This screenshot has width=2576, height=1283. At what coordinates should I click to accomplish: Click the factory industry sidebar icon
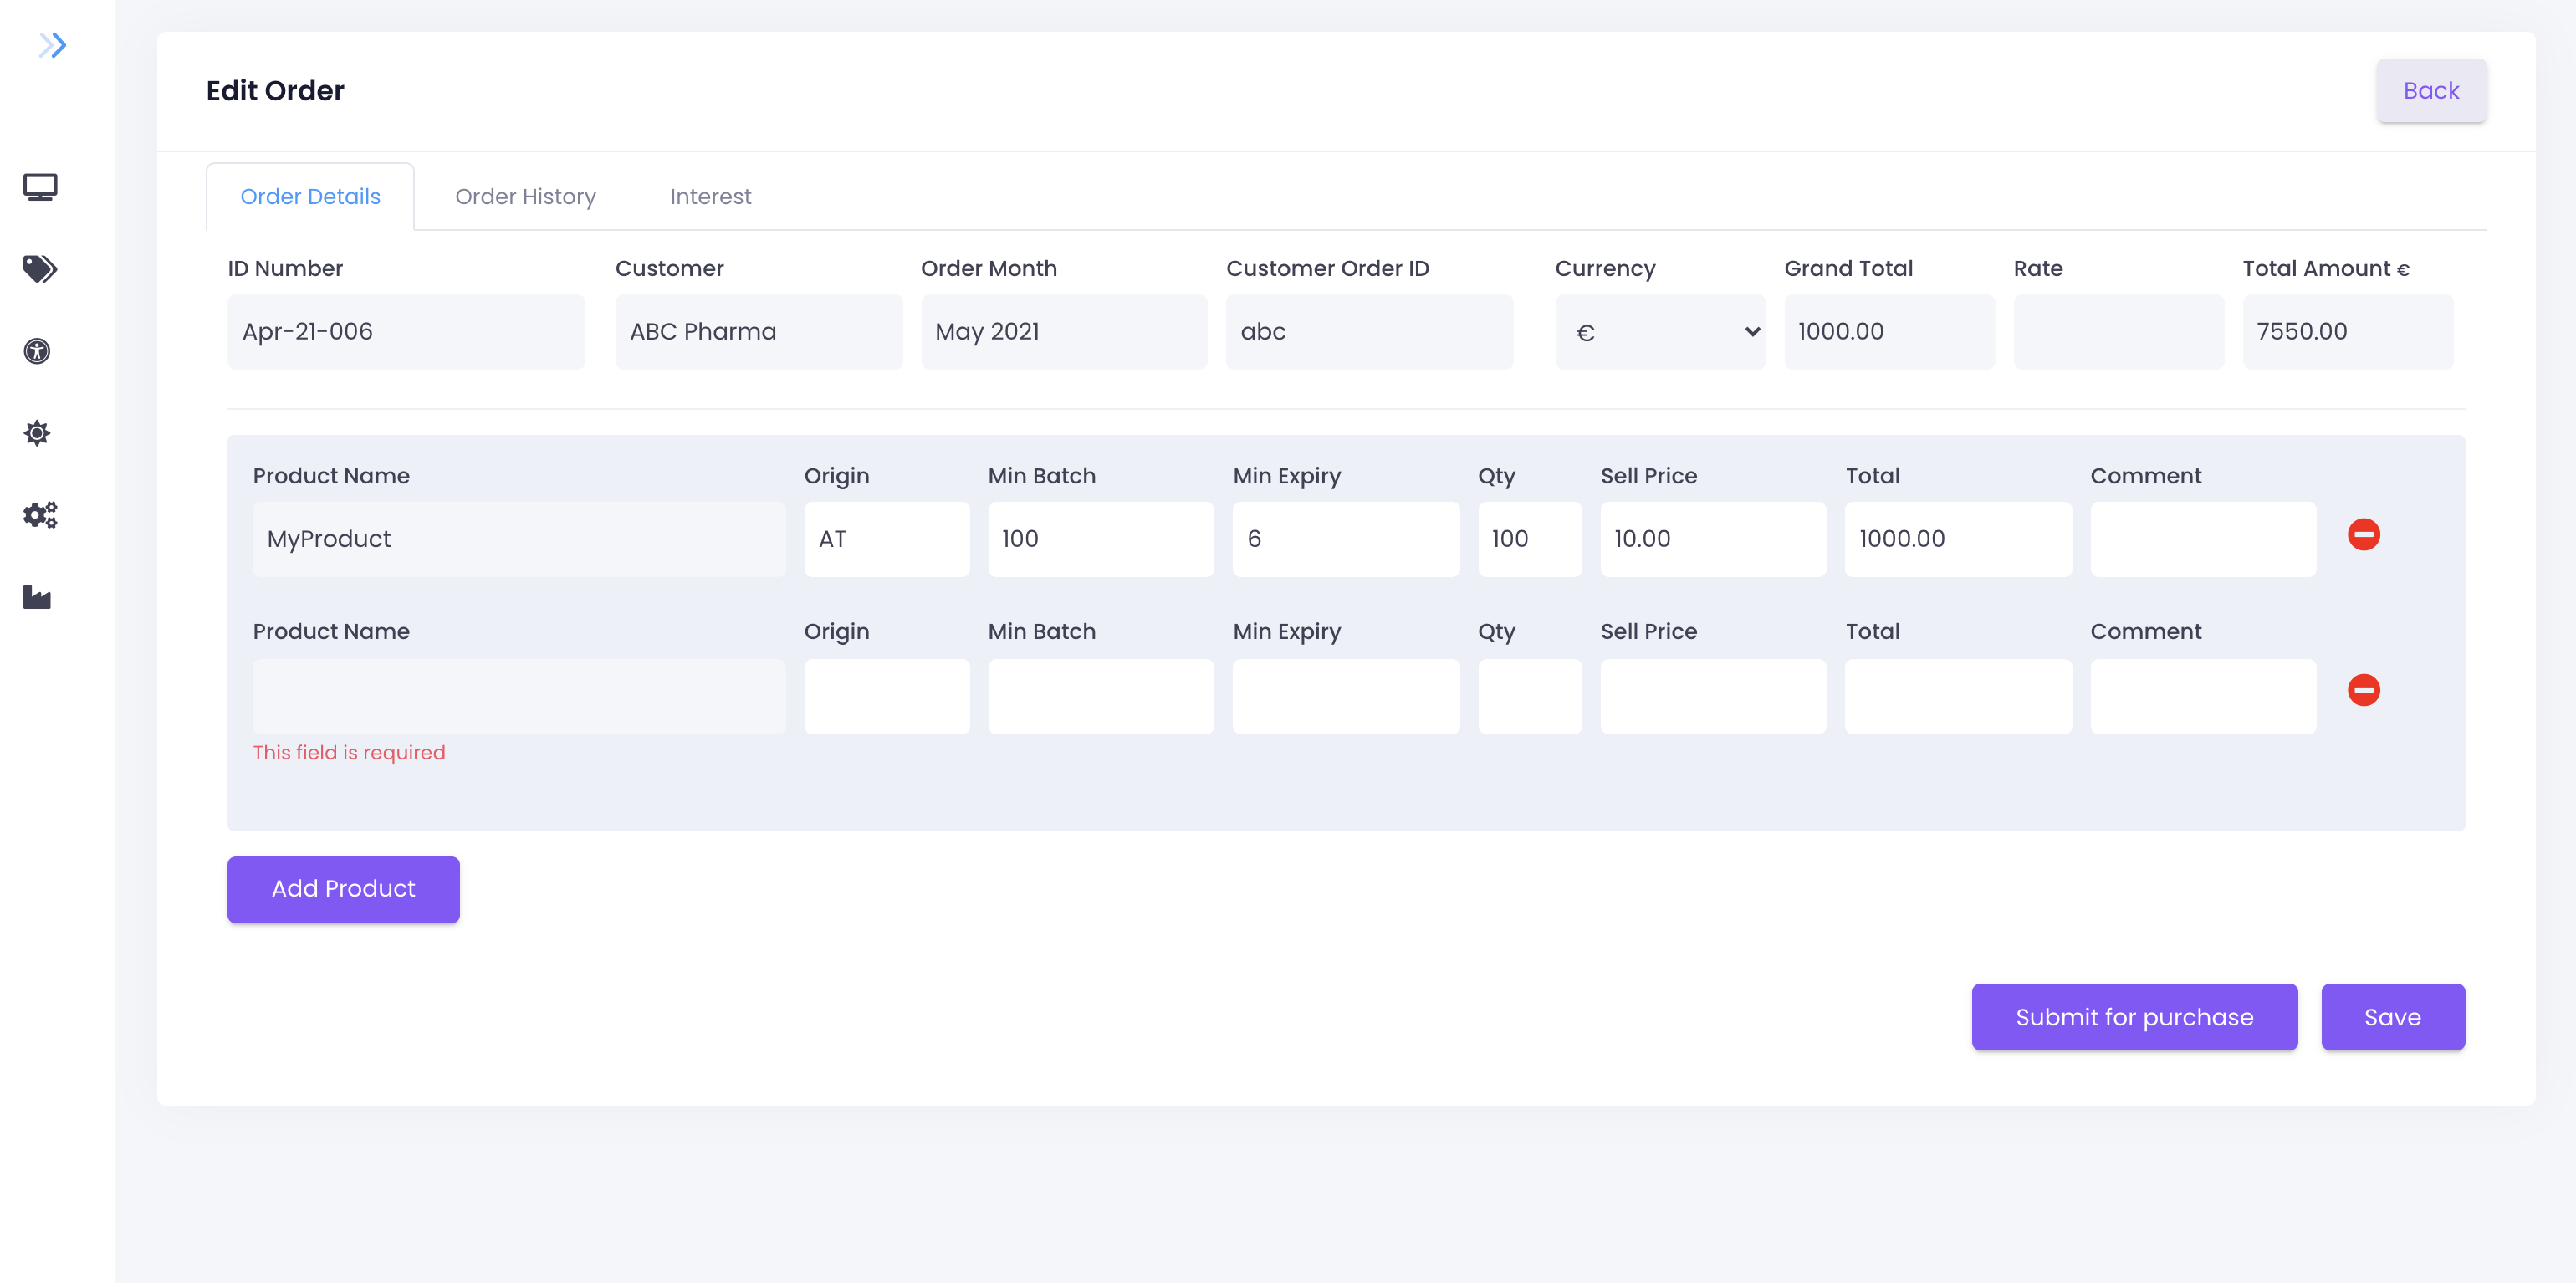point(37,597)
